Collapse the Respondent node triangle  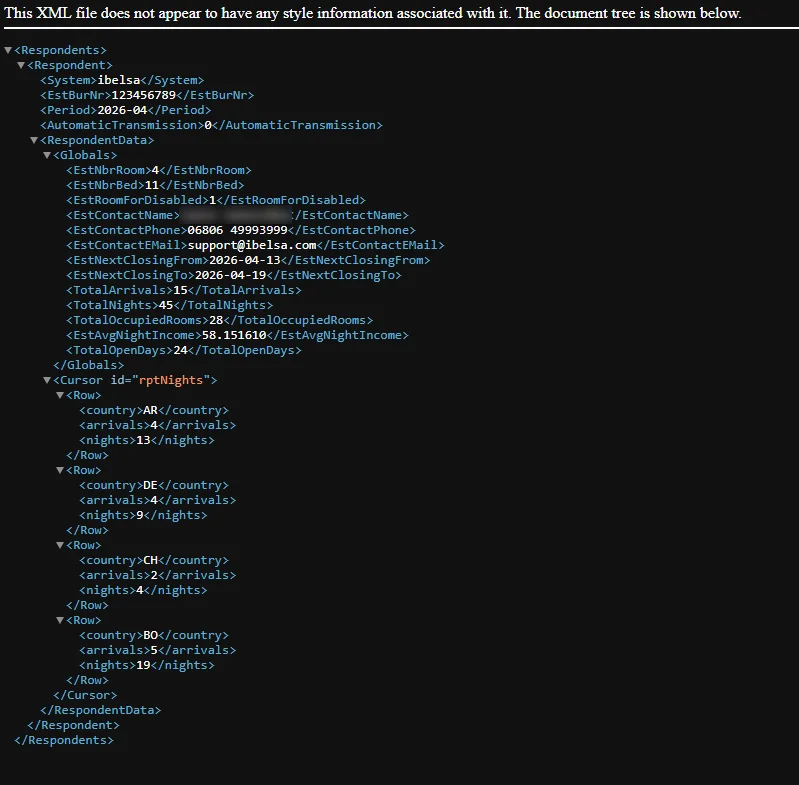click(21, 65)
